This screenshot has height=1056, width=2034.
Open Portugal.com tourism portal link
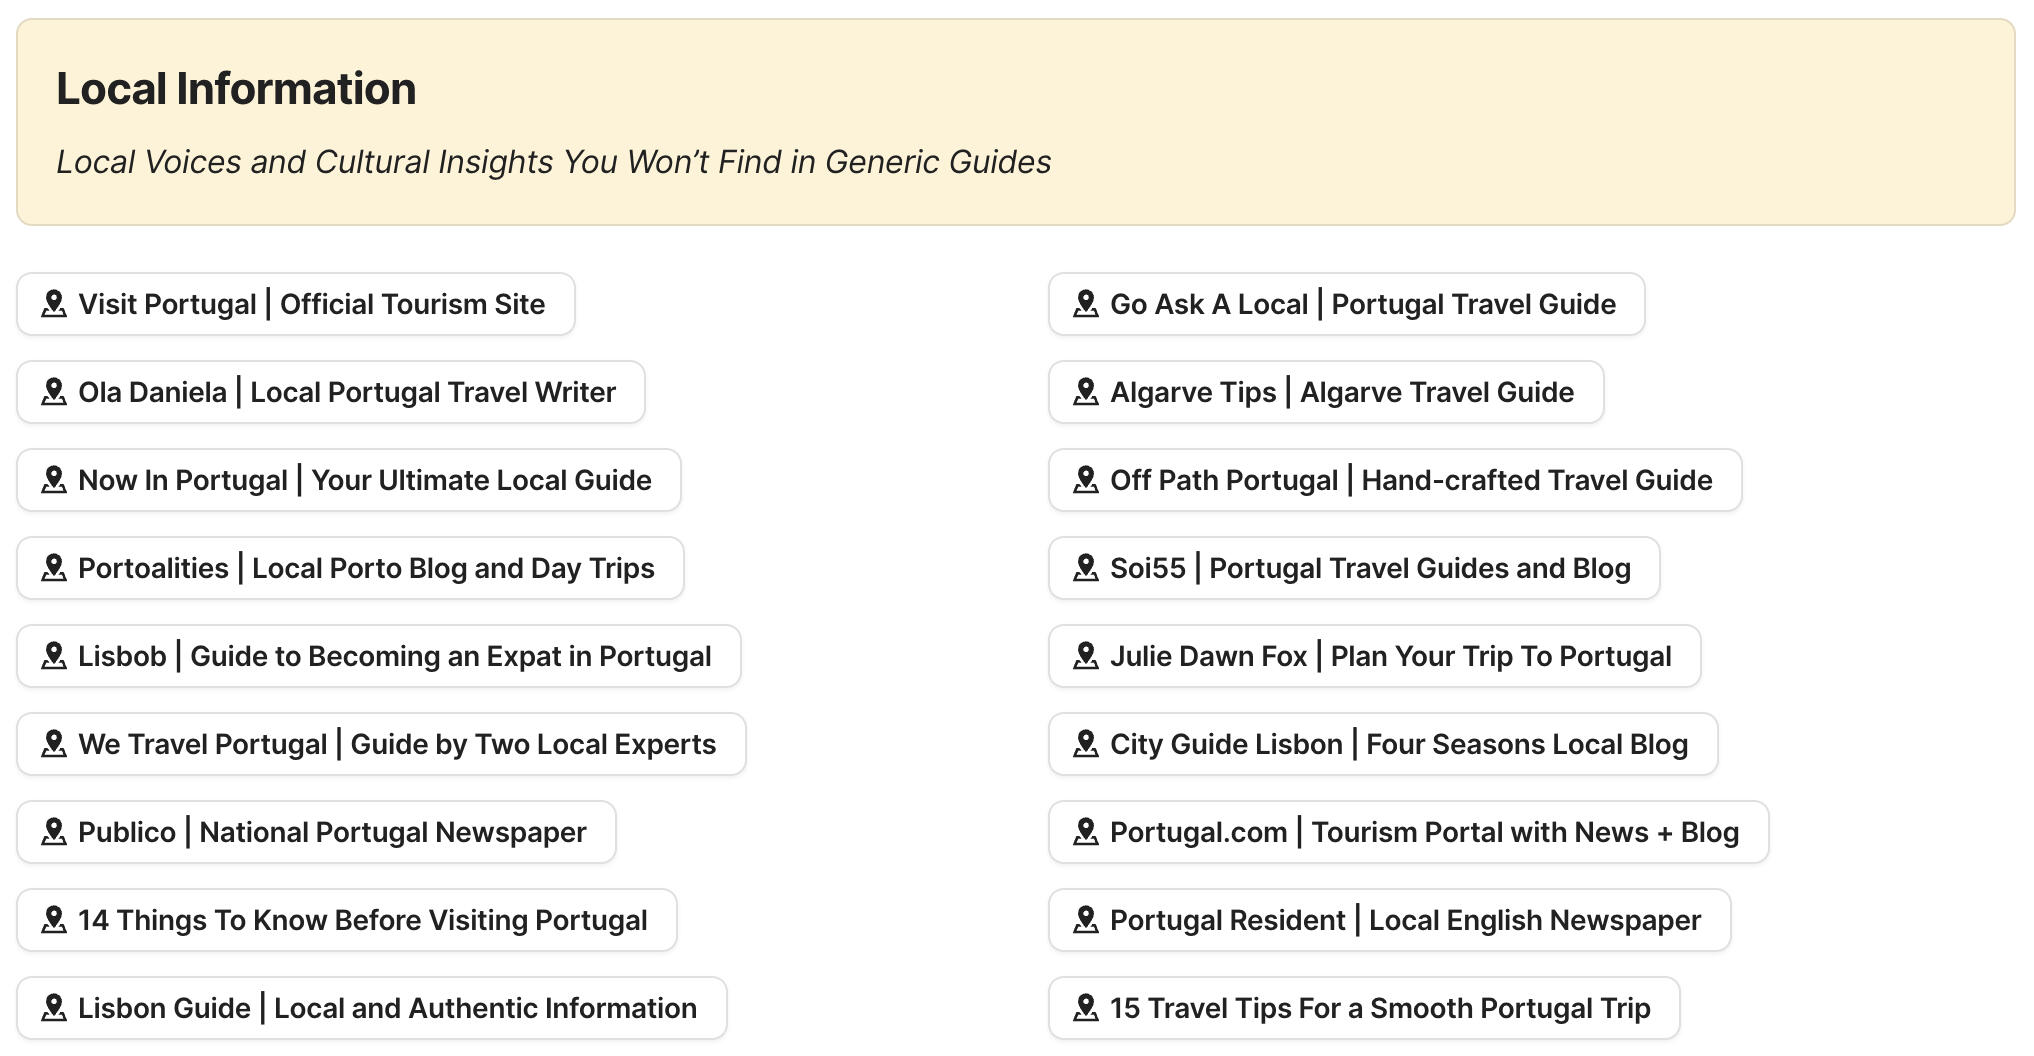coord(1406,832)
